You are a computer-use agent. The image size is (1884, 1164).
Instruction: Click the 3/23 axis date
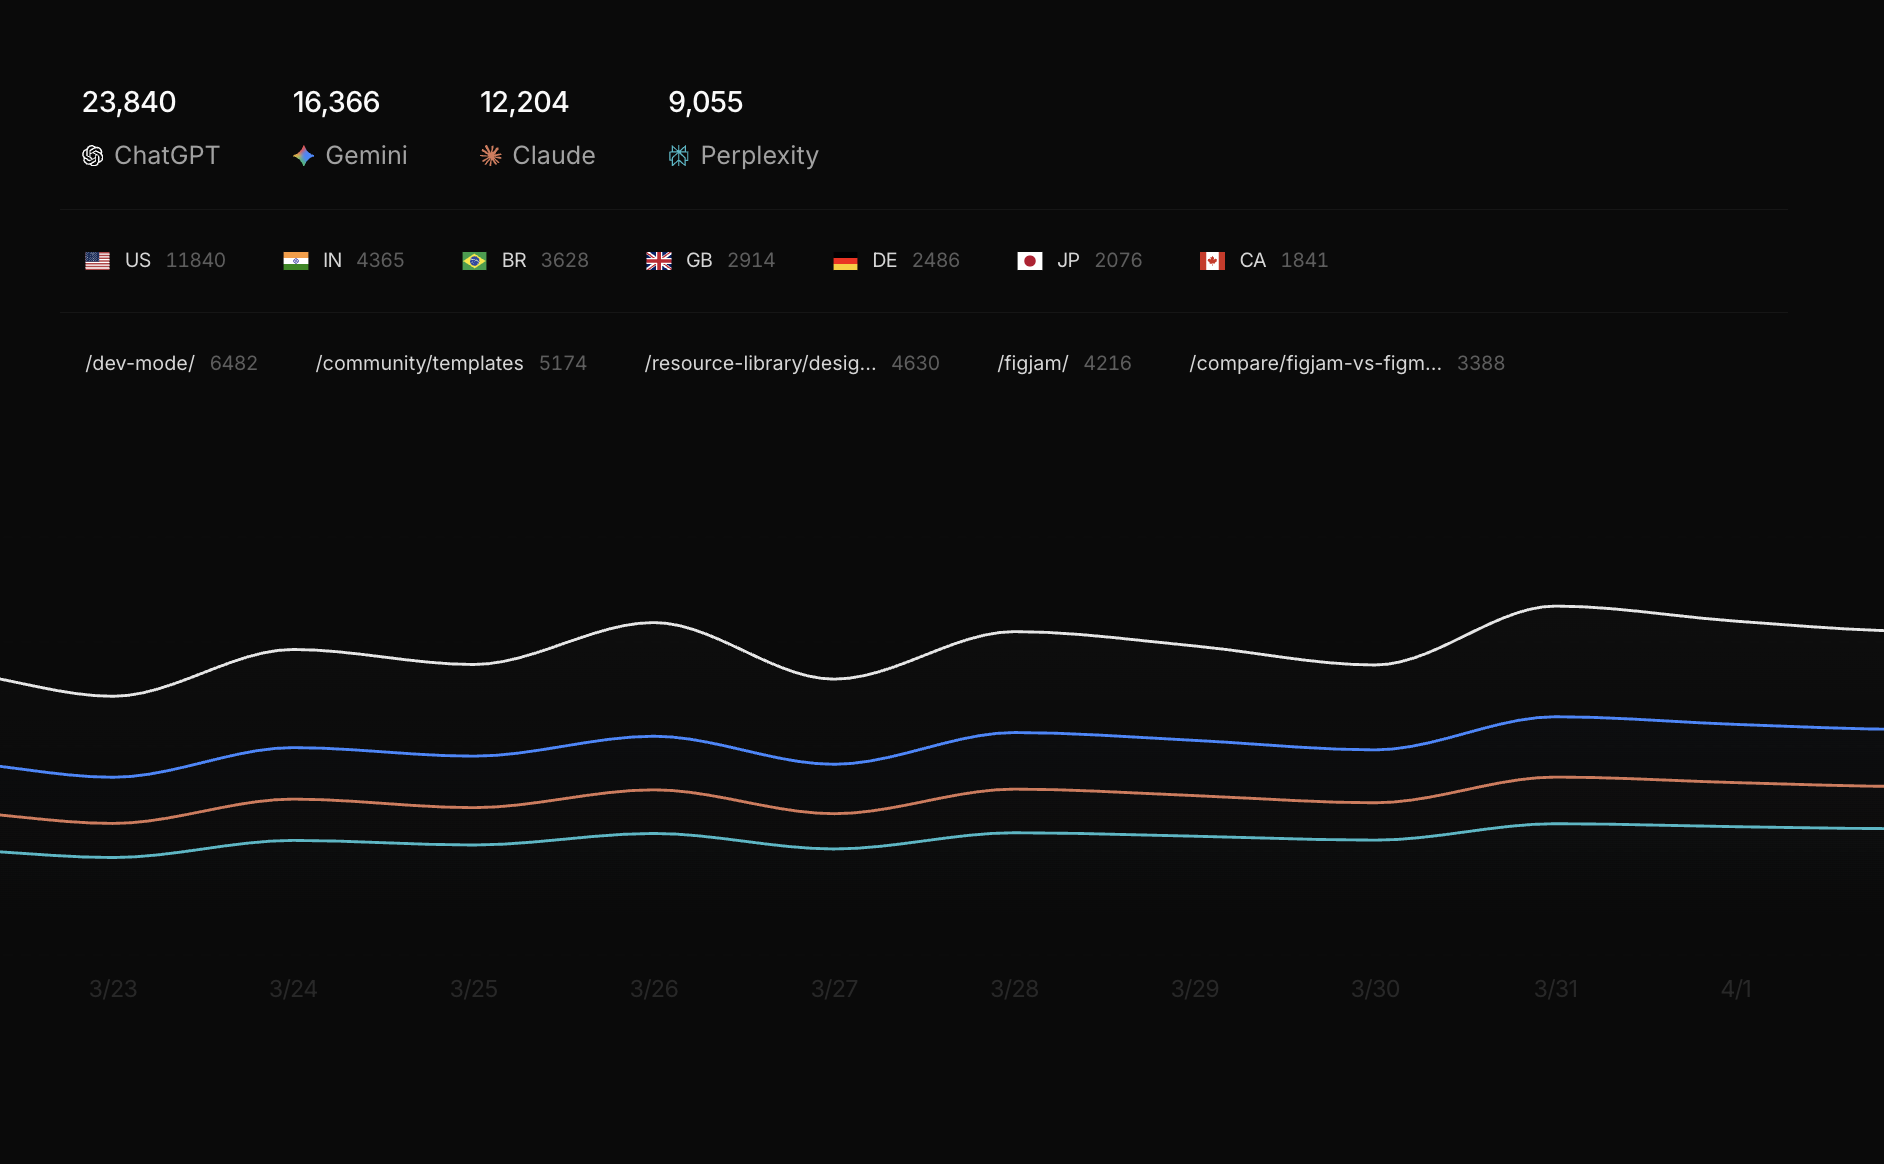[x=113, y=989]
